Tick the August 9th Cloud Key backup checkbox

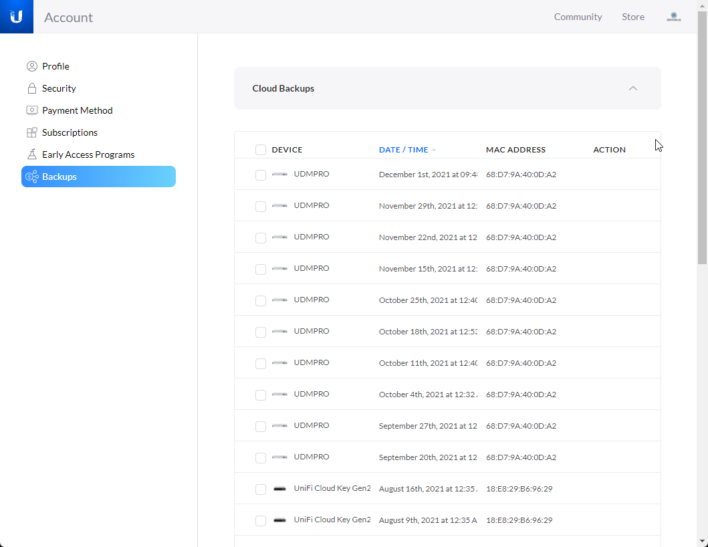pos(260,520)
